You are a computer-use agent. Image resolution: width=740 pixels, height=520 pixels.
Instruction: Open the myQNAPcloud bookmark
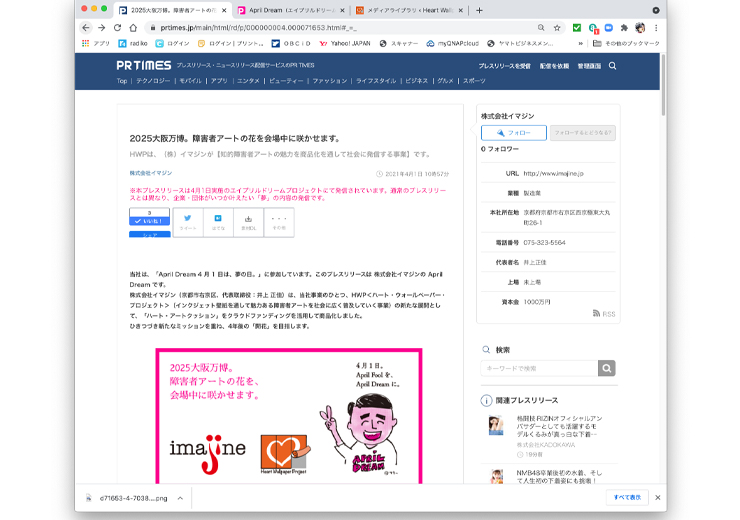[x=453, y=43]
